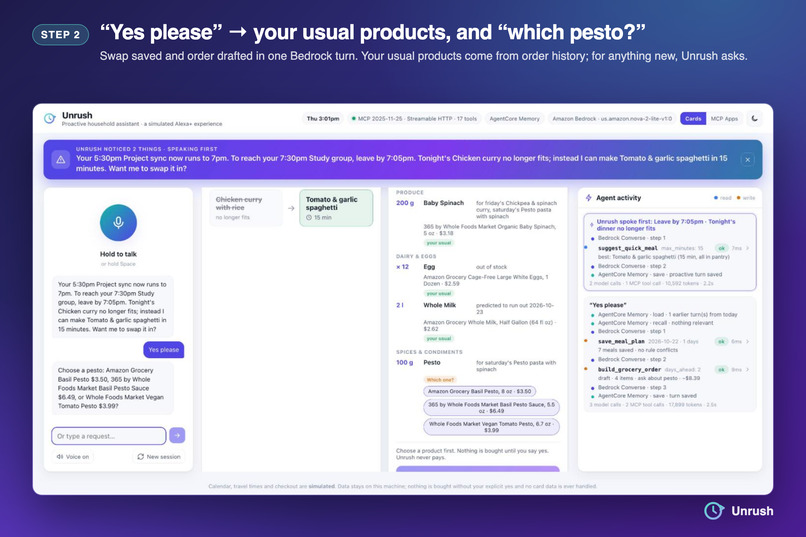Click the Agent activity lightning icon
Image resolution: width=806 pixels, height=537 pixels.
pyautogui.click(x=589, y=198)
